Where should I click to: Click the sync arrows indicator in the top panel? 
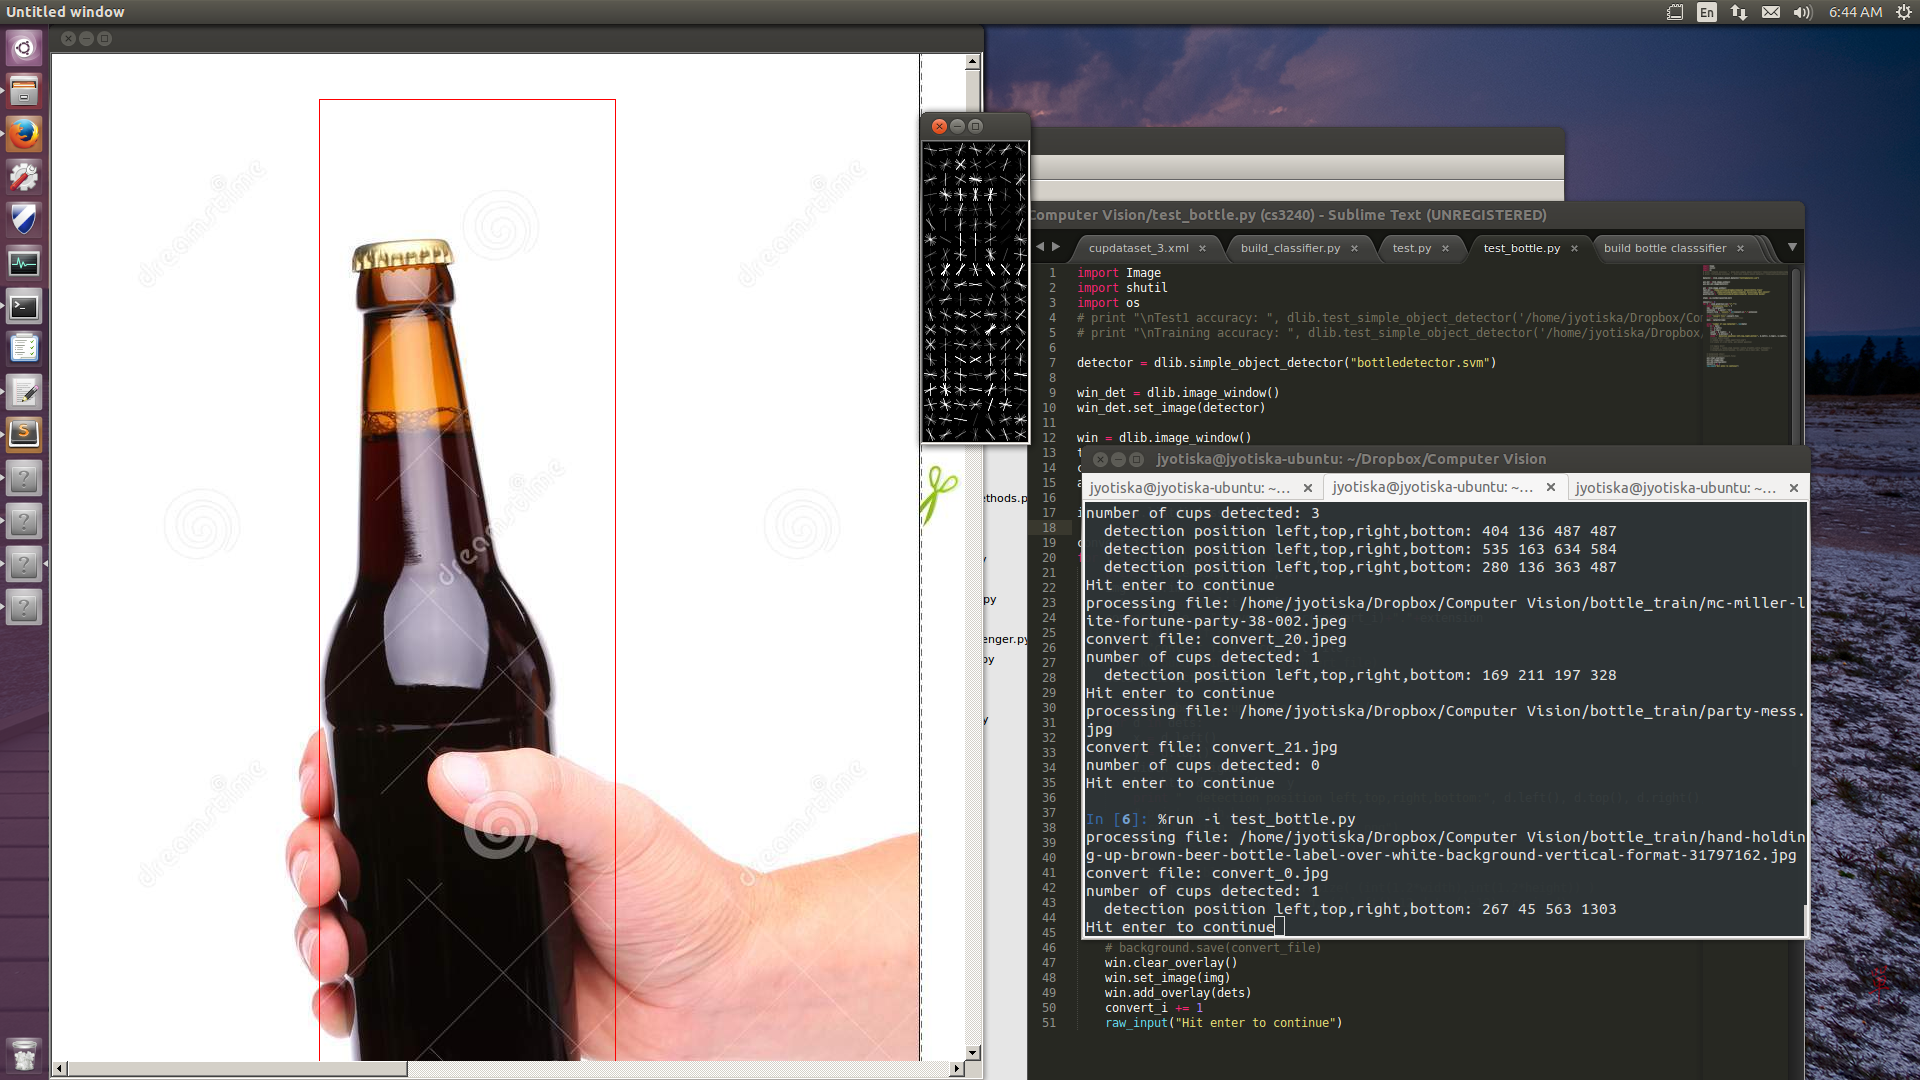tap(1738, 12)
